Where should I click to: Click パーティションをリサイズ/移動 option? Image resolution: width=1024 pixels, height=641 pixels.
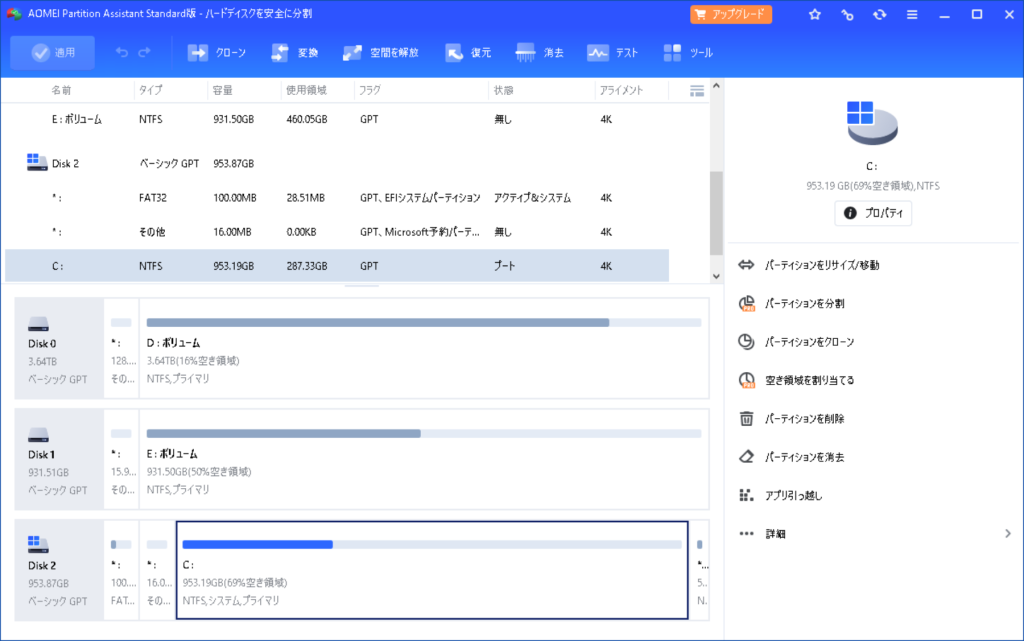(822, 265)
